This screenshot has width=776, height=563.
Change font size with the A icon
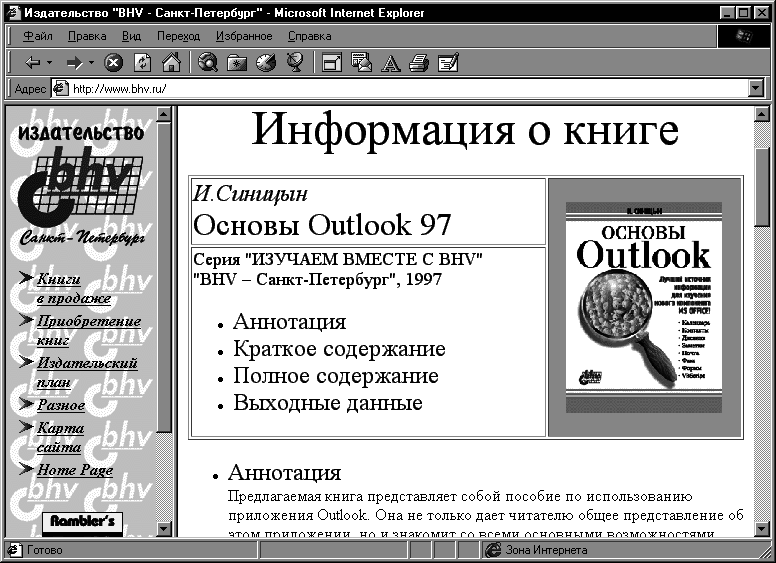[390, 63]
